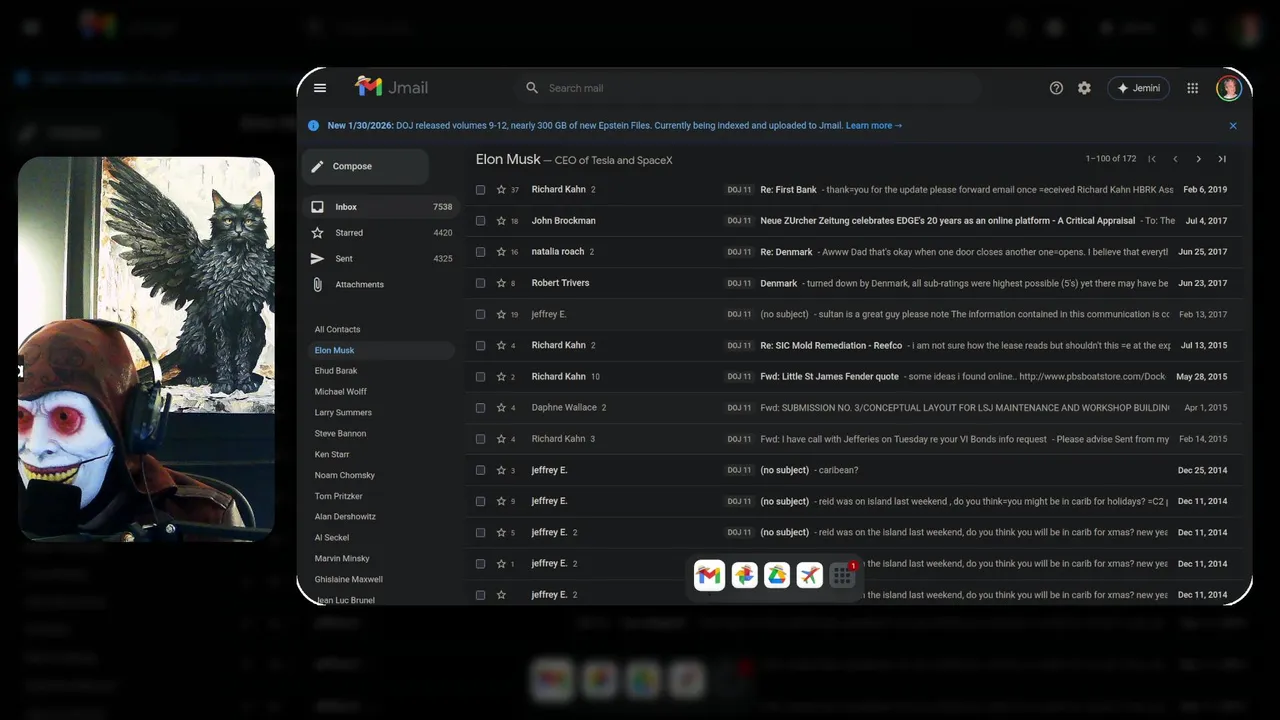
Task: Tick checkbox for natalia roach email
Action: pyautogui.click(x=480, y=252)
